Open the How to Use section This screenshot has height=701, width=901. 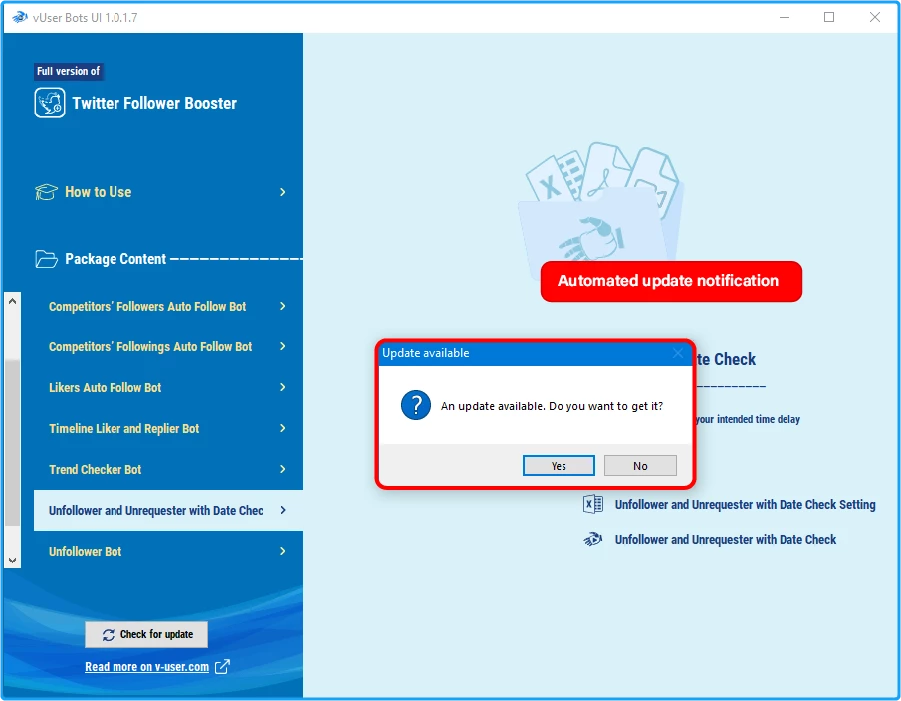pos(98,192)
